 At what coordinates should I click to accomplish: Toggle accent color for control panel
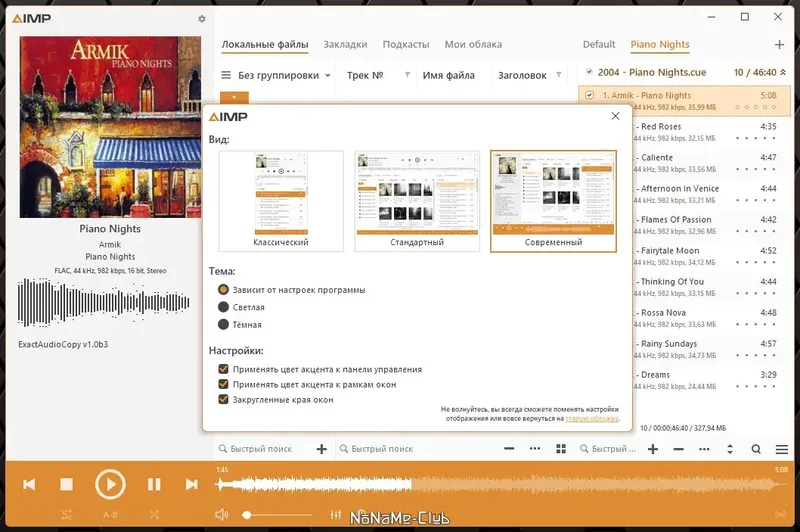[x=320, y=369]
